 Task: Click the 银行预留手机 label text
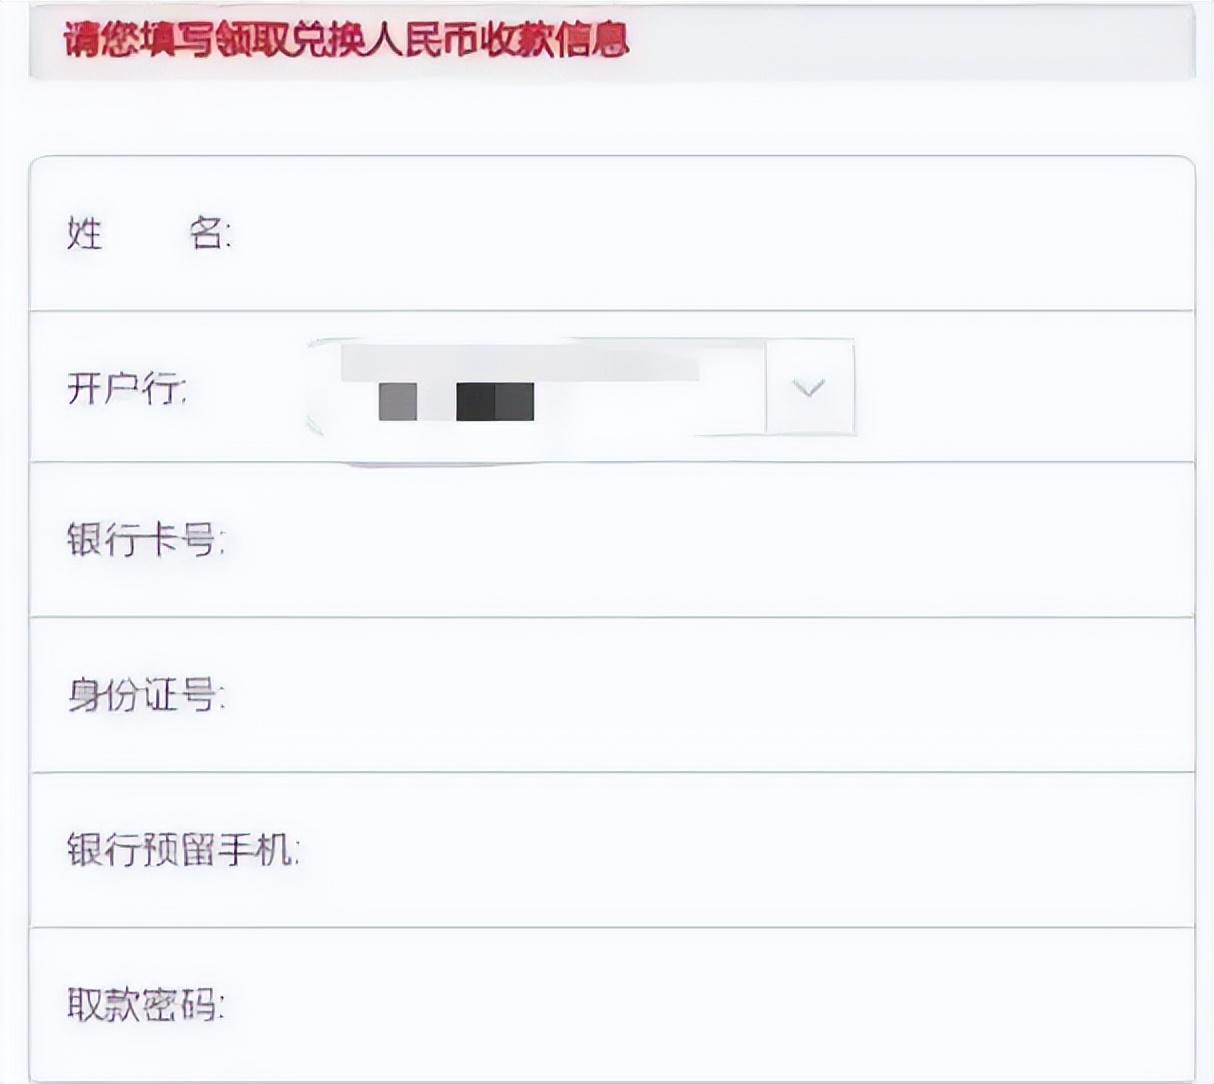point(182,851)
